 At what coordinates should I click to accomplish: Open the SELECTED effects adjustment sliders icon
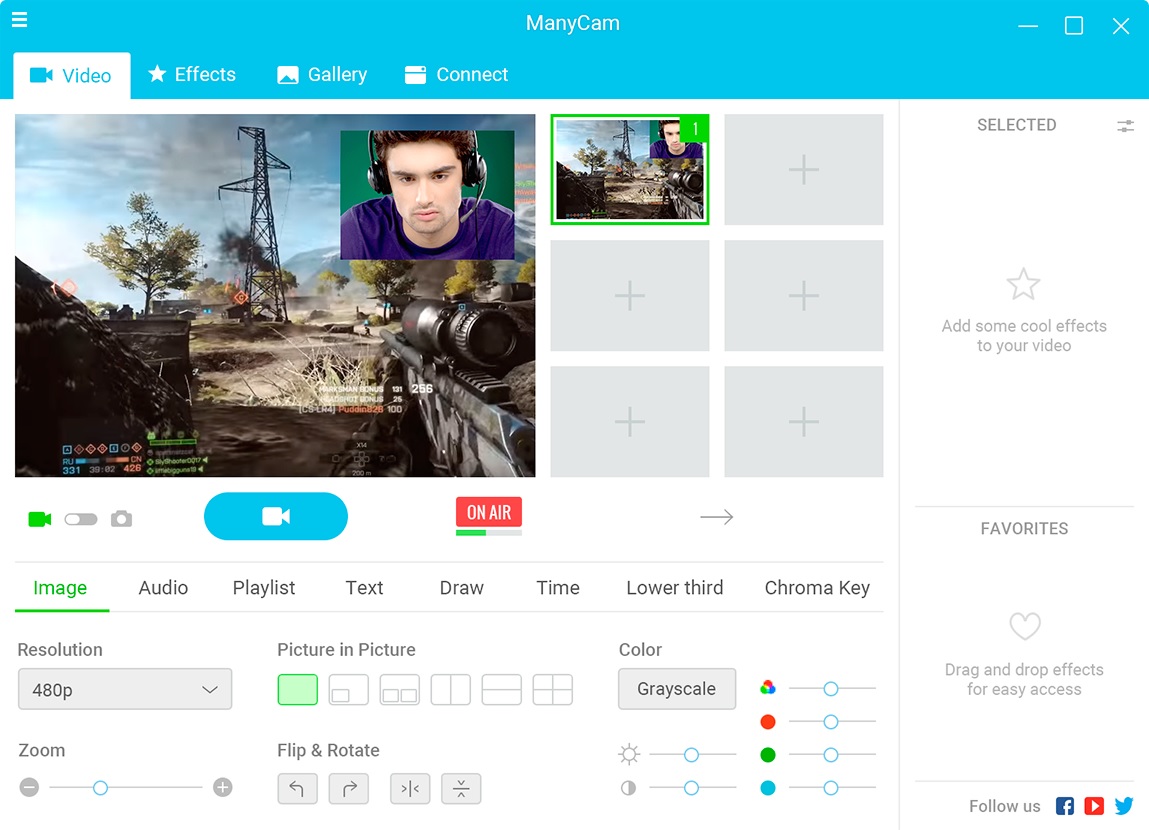[1126, 126]
